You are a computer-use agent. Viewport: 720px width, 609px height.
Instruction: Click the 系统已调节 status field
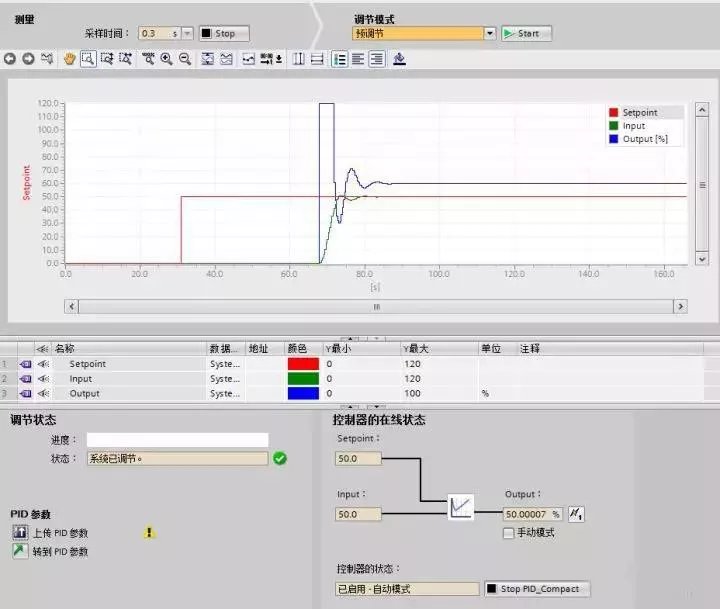[x=177, y=458]
